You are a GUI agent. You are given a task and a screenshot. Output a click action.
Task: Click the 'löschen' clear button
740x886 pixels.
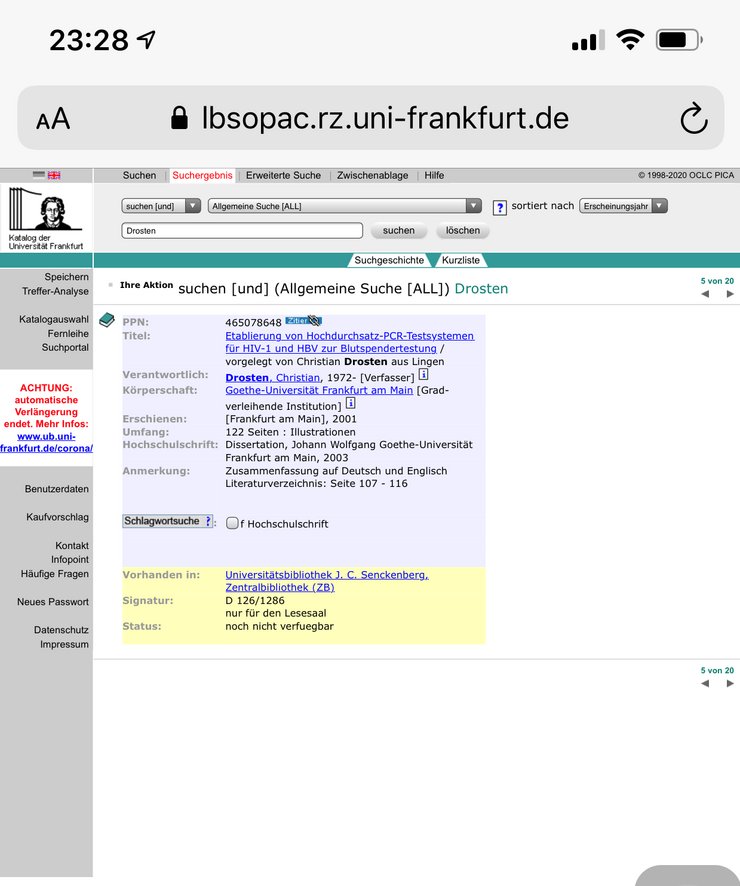463,231
